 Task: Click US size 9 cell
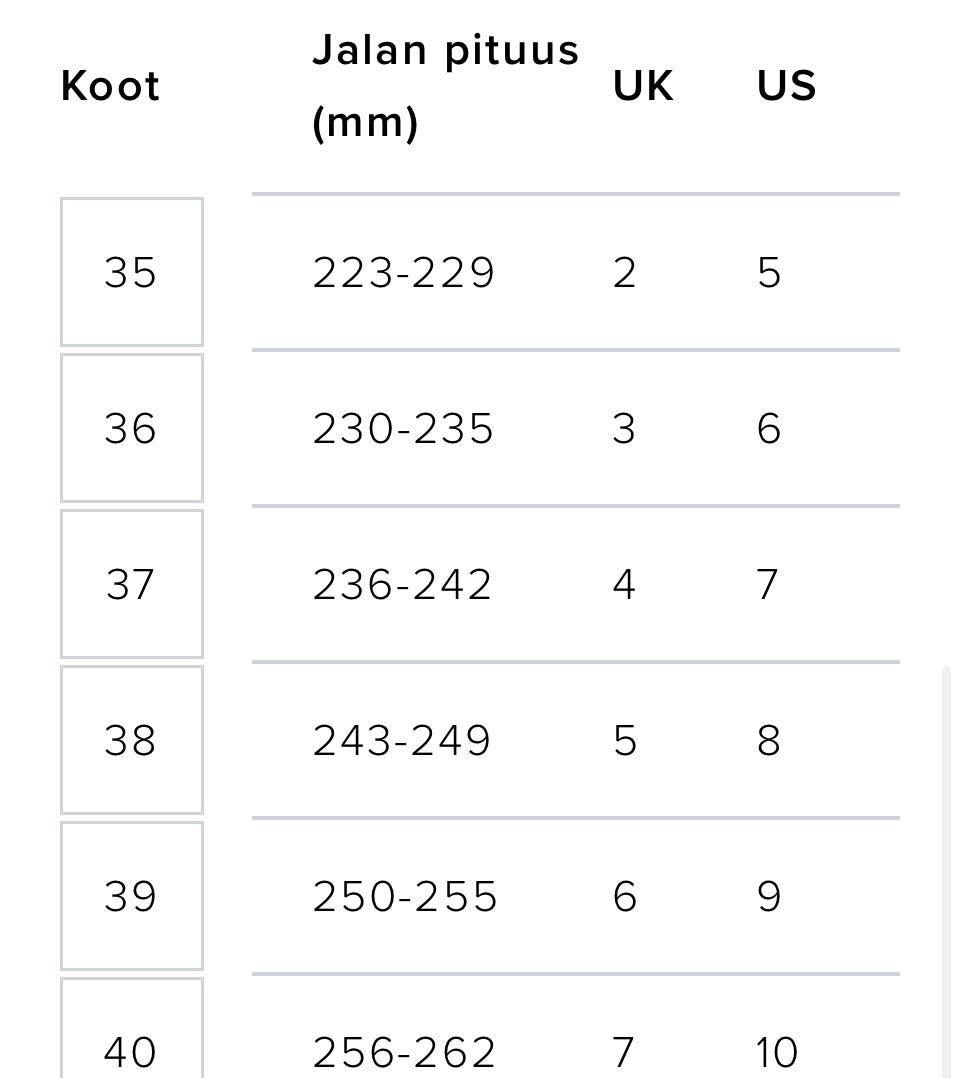[768, 896]
